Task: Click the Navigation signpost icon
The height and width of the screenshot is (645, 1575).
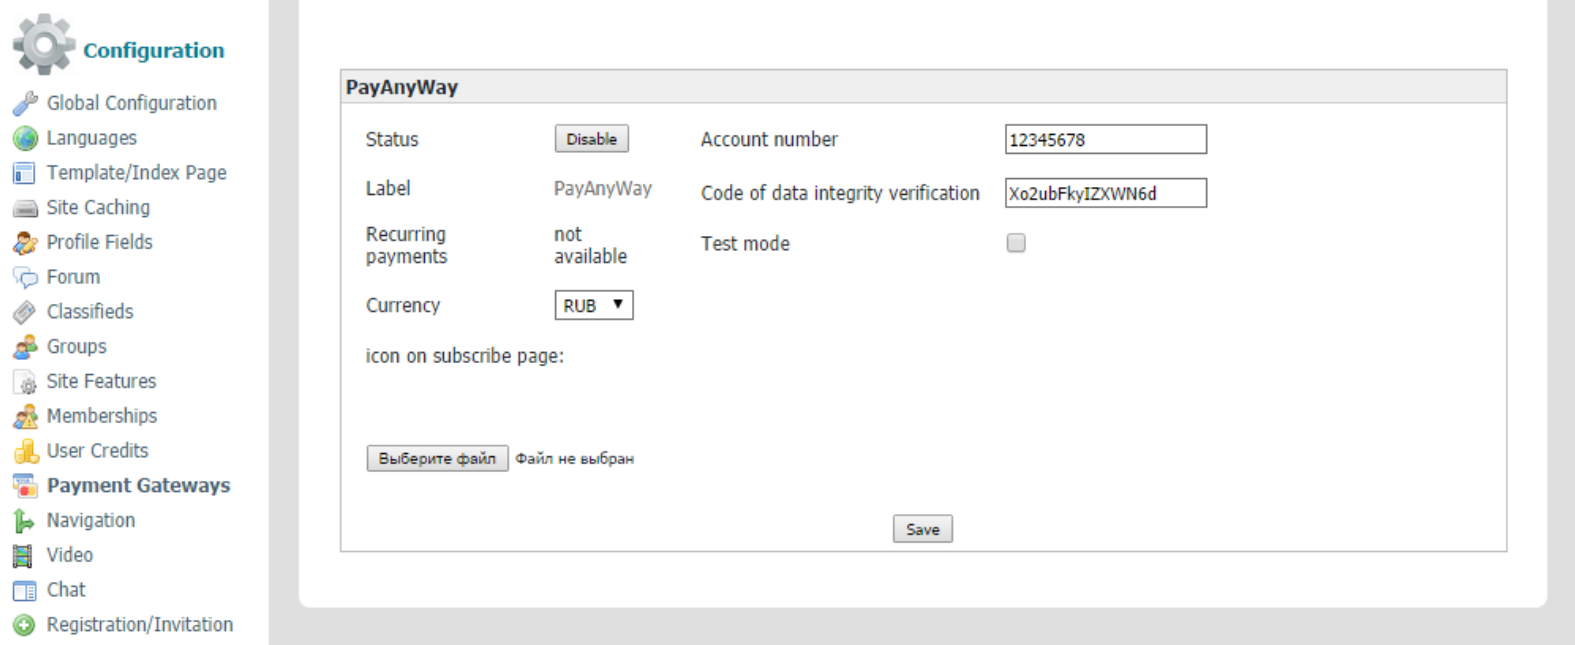Action: coord(23,521)
